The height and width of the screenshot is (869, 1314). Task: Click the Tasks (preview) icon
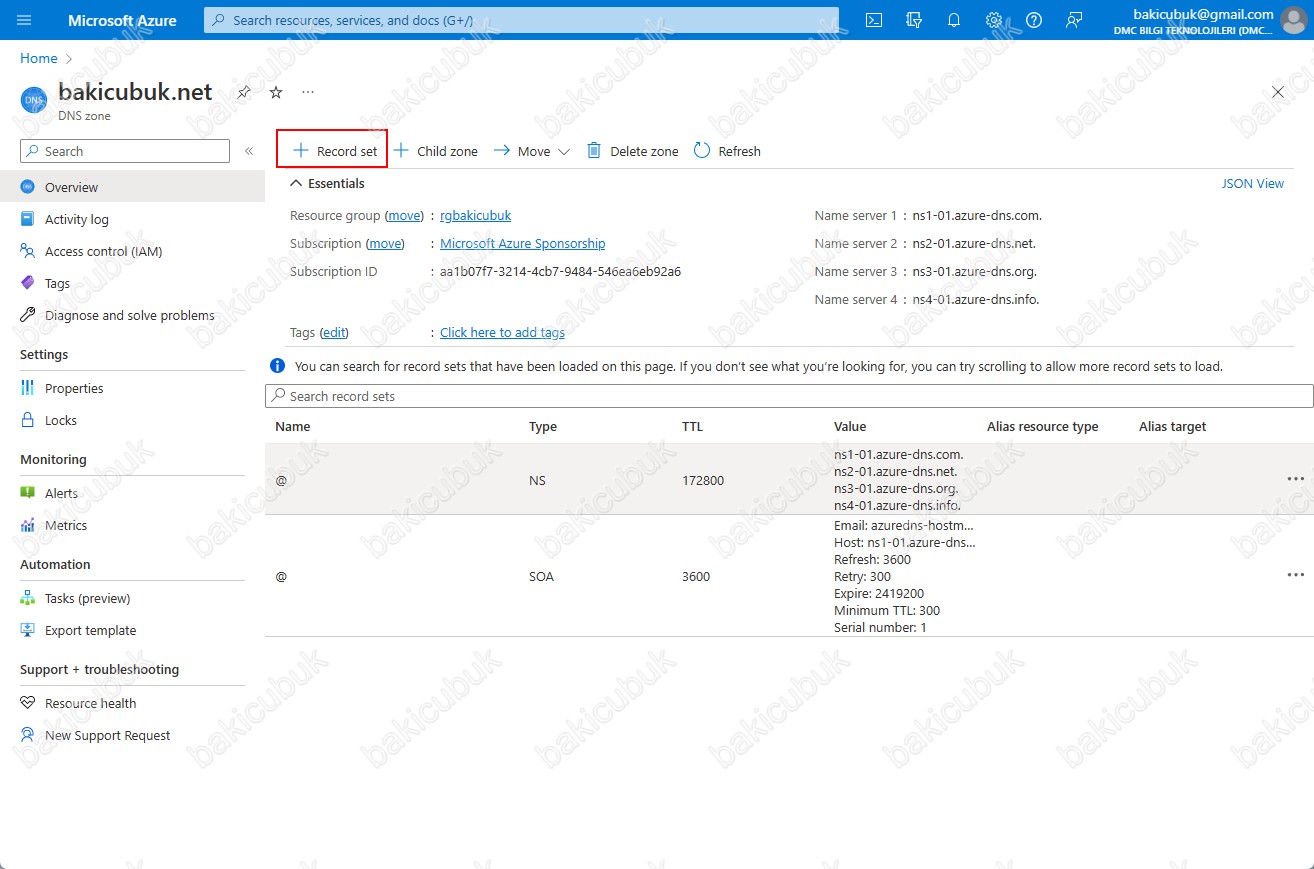28,598
